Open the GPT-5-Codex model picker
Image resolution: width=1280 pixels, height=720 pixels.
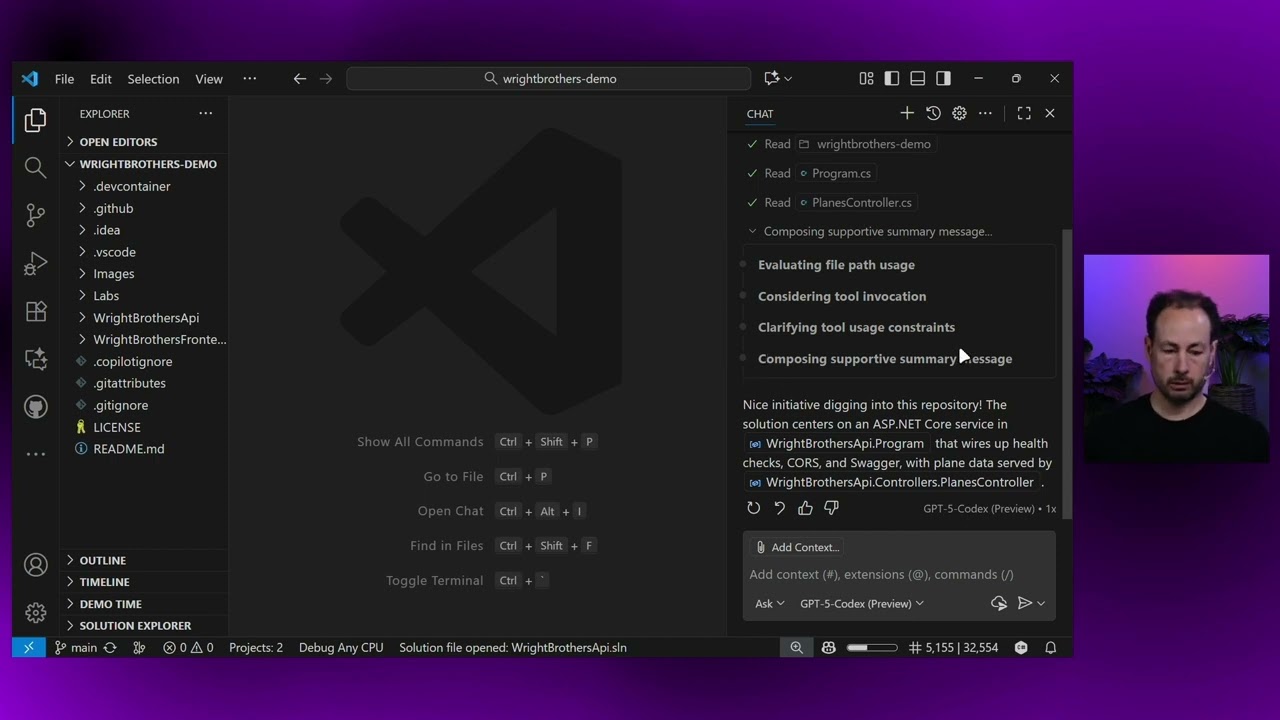[x=861, y=603]
